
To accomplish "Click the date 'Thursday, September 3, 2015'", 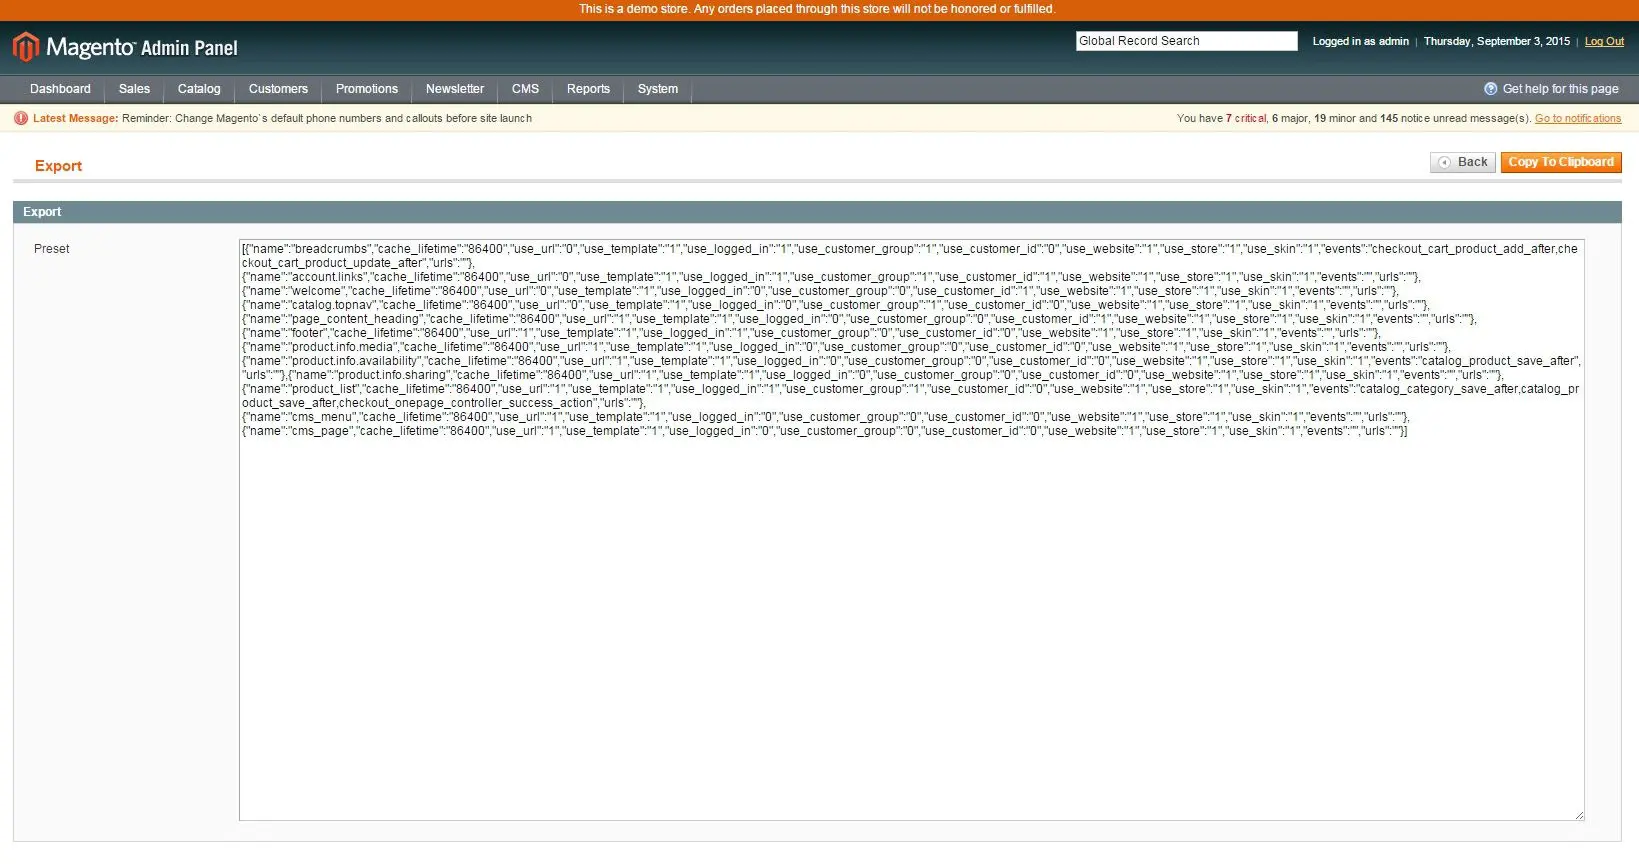I will (1496, 41).
